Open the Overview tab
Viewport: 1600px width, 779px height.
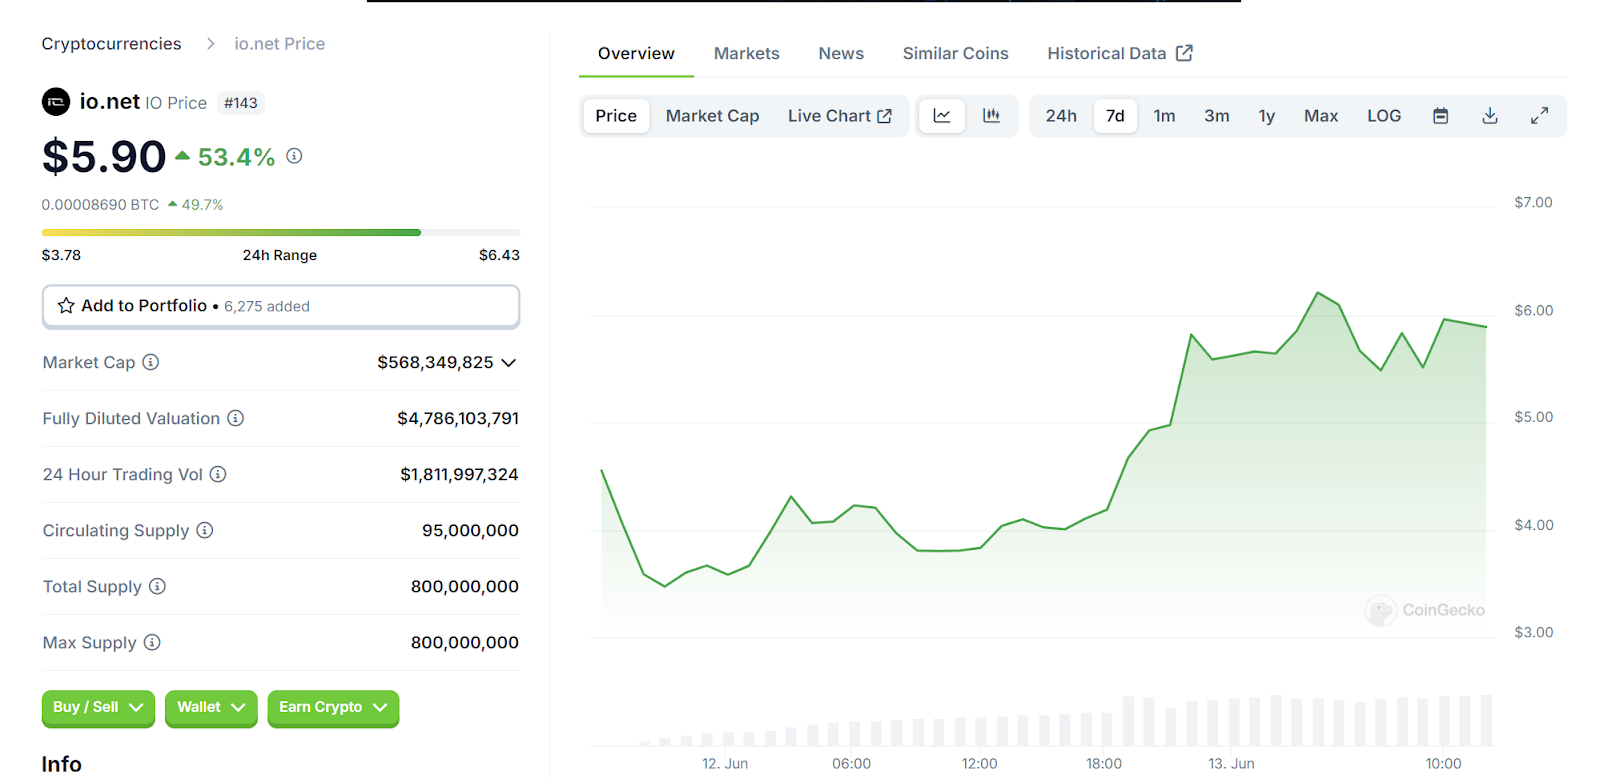pos(636,54)
